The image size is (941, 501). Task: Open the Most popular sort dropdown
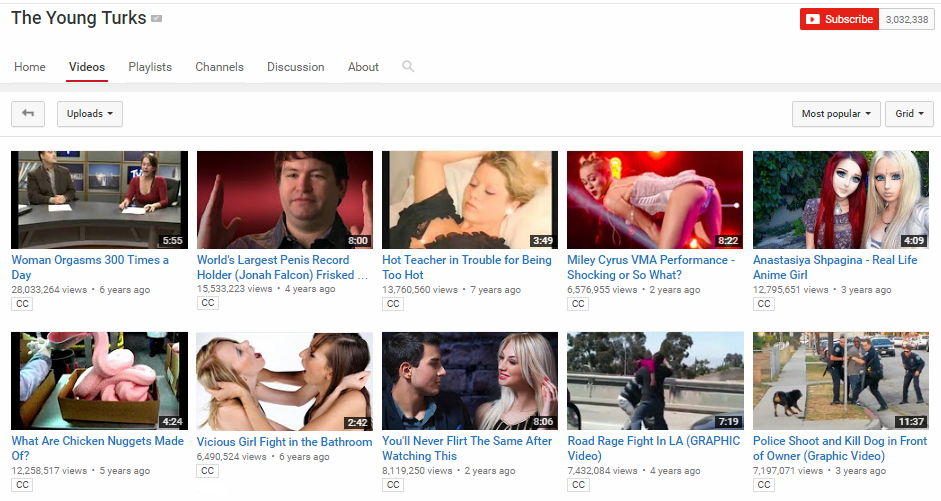pos(836,114)
